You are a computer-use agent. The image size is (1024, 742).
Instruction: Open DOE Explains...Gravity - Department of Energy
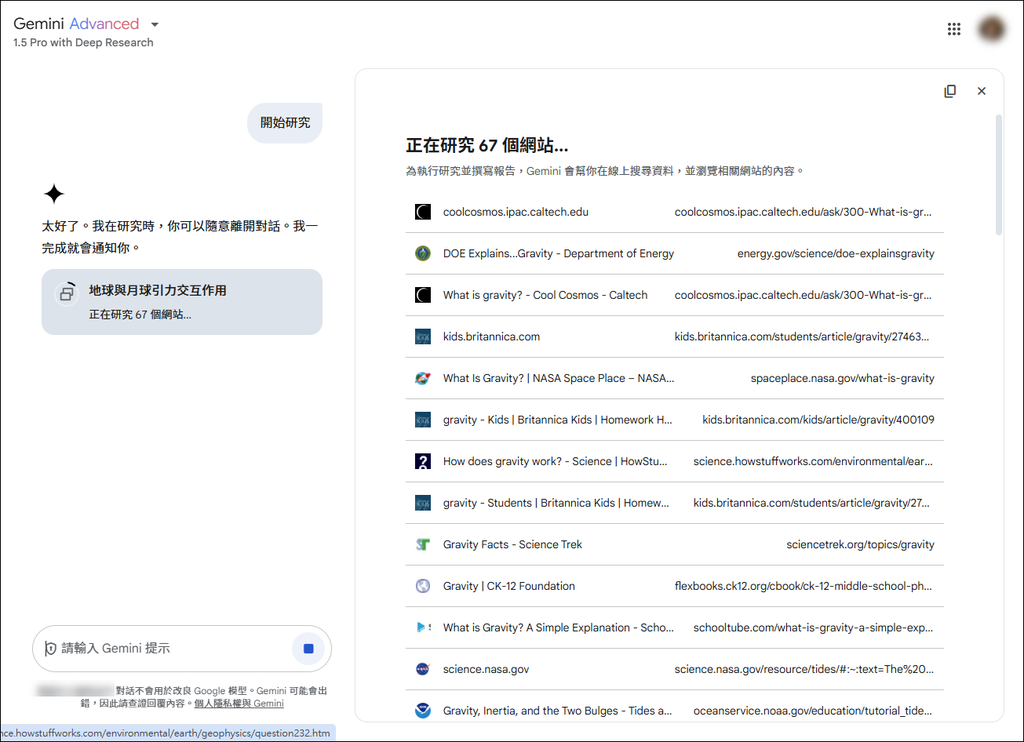pos(558,253)
